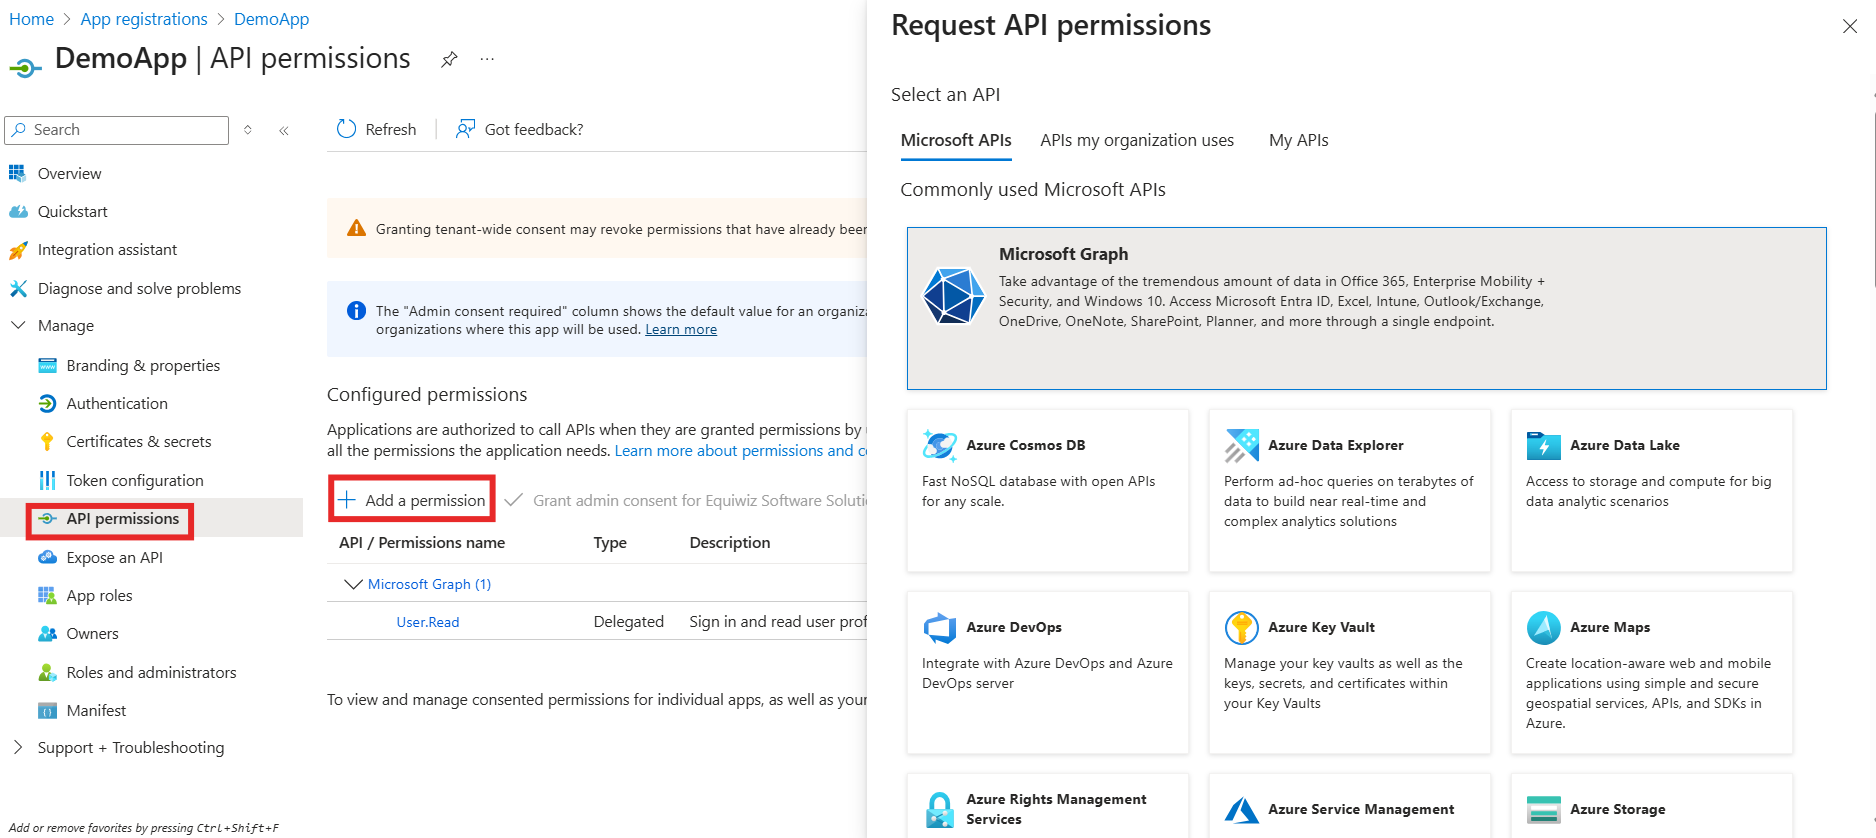Switch to the Microsoft APIs tab

click(956, 141)
